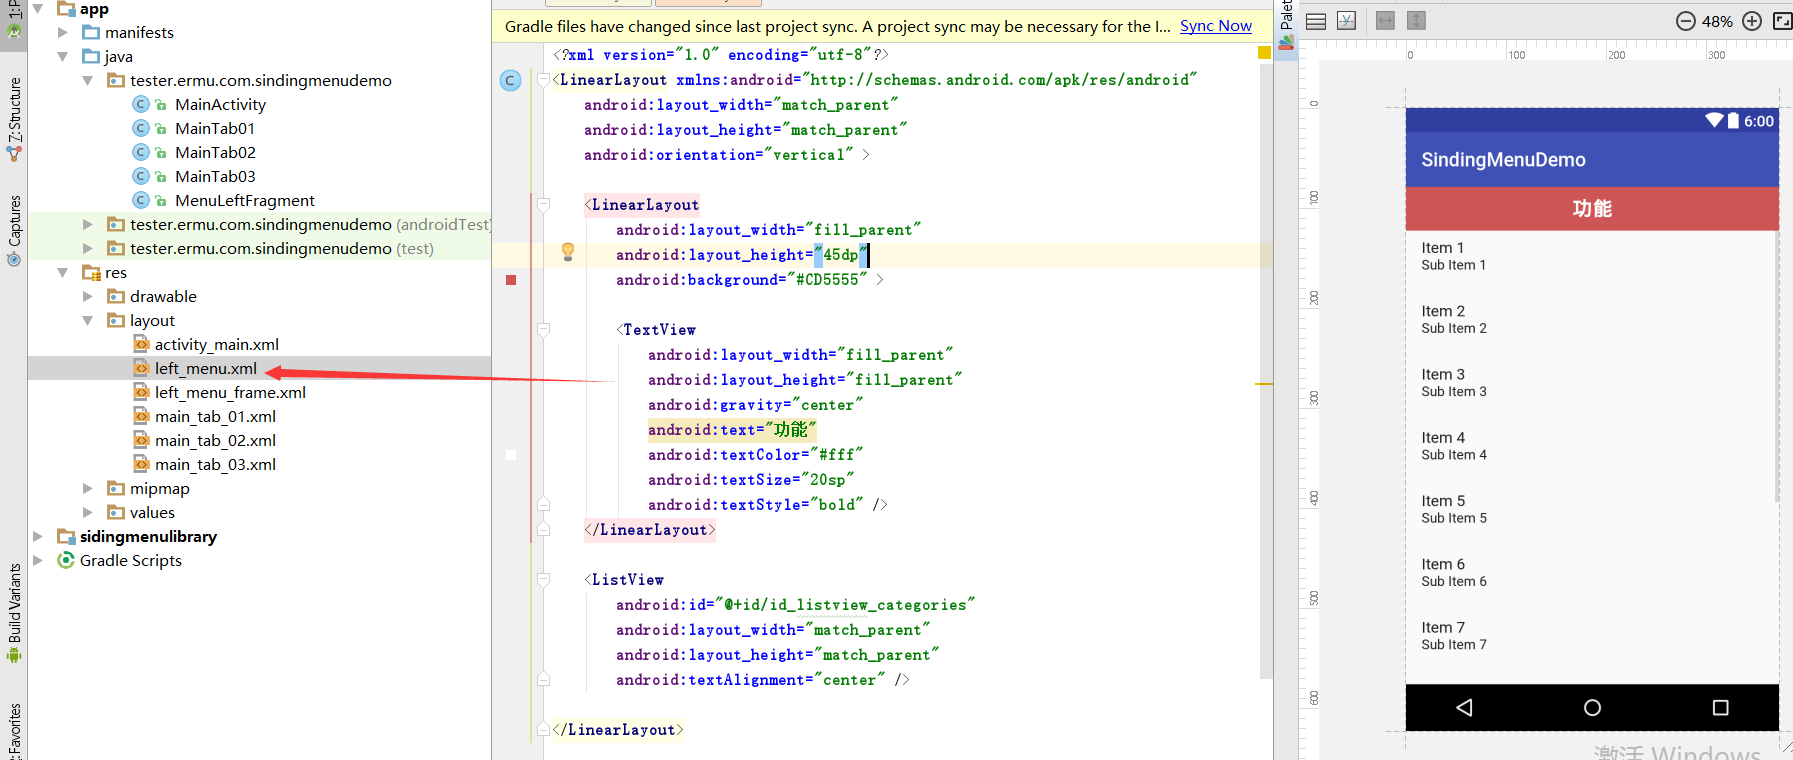Collapse the layout folder
This screenshot has height=760, width=1793.
(88, 320)
